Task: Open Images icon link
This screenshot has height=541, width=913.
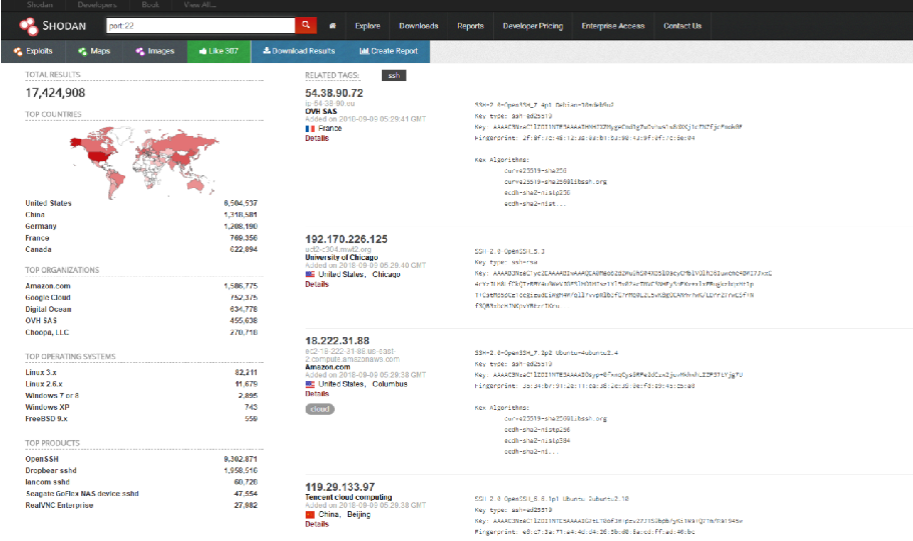Action: coord(155,51)
